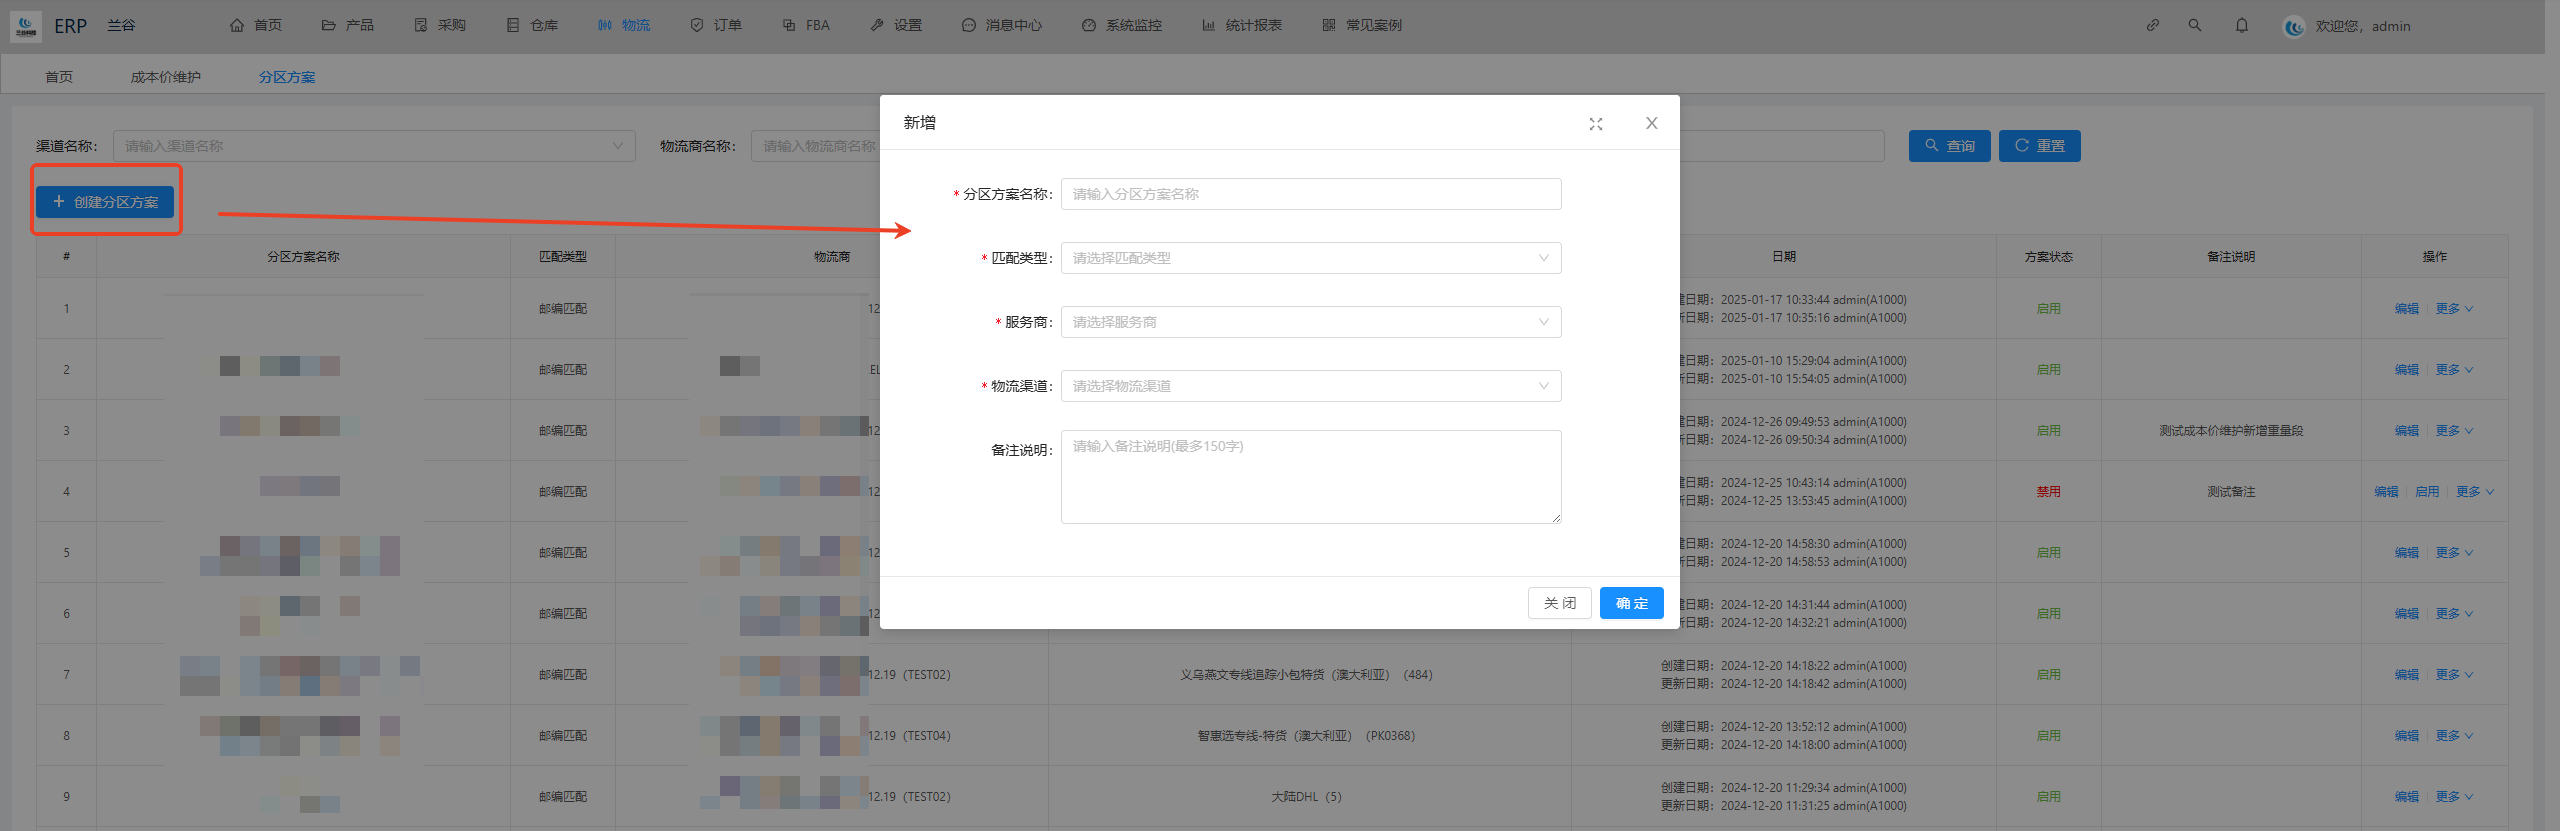Screen dimensions: 2560x831
Task: Open the notifications bell icon
Action: point(2241,25)
